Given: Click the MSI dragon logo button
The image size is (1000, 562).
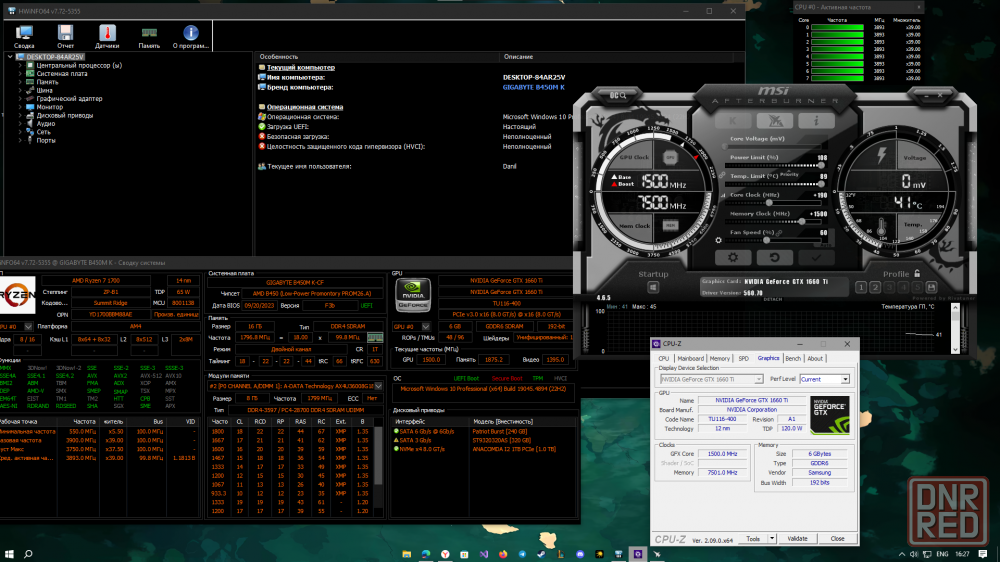Looking at the screenshot, I should click(774, 120).
